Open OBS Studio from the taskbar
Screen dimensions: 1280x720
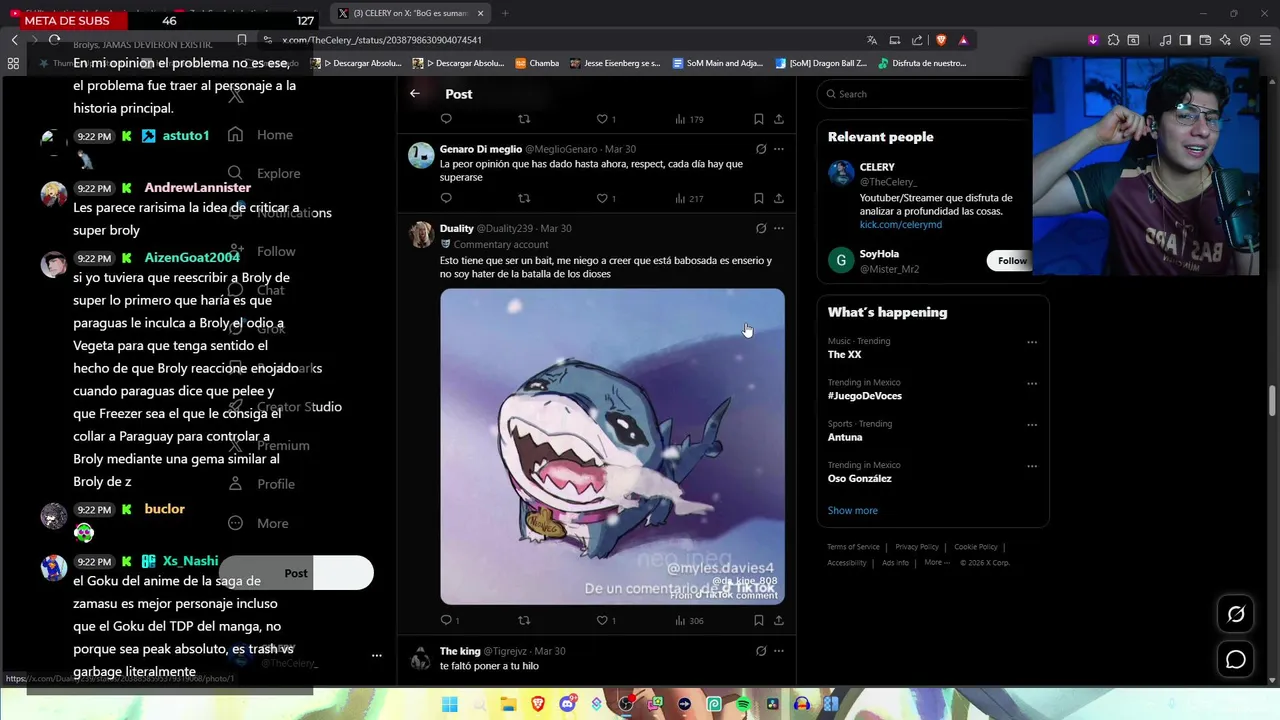pyautogui.click(x=626, y=704)
